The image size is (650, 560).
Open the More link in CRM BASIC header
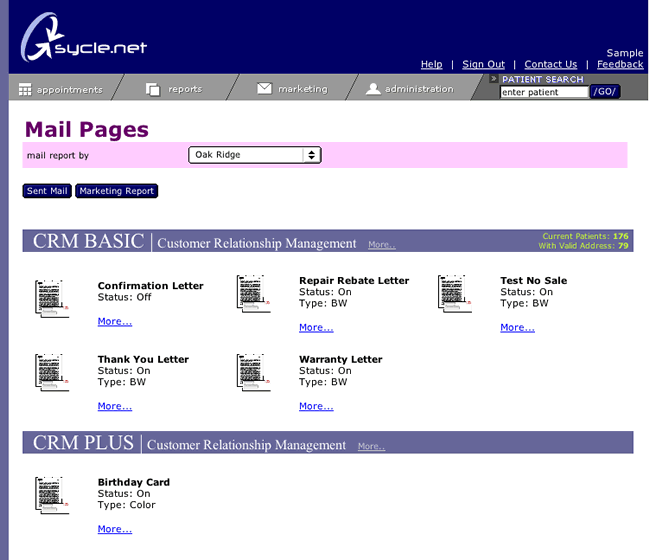click(381, 244)
